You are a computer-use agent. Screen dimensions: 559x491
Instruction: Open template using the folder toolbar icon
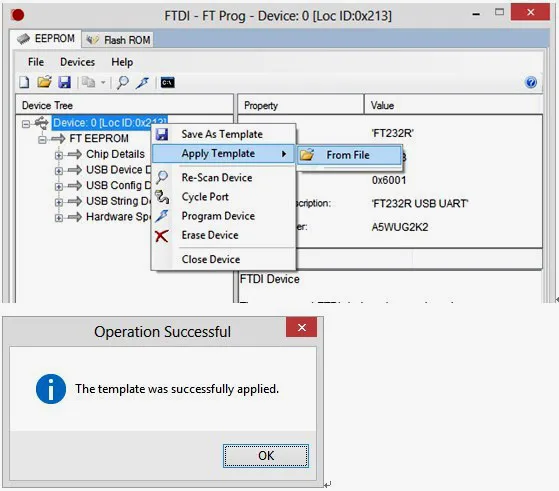[45, 82]
